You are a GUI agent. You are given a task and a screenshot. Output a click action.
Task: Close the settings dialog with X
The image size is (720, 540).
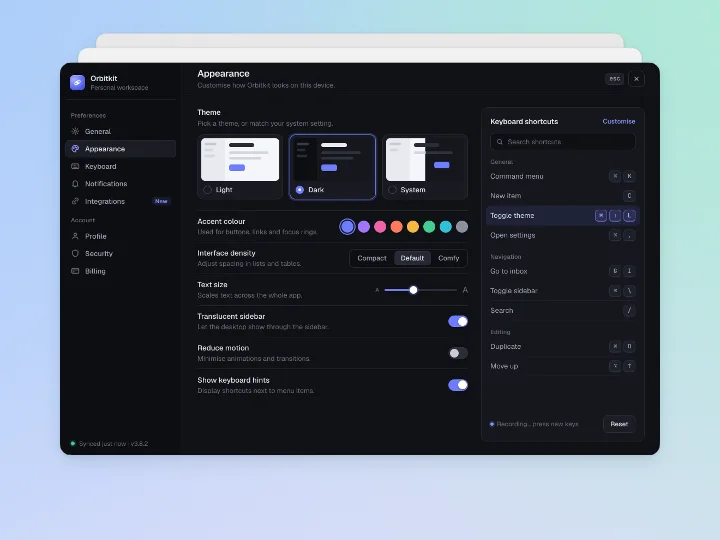point(636,79)
